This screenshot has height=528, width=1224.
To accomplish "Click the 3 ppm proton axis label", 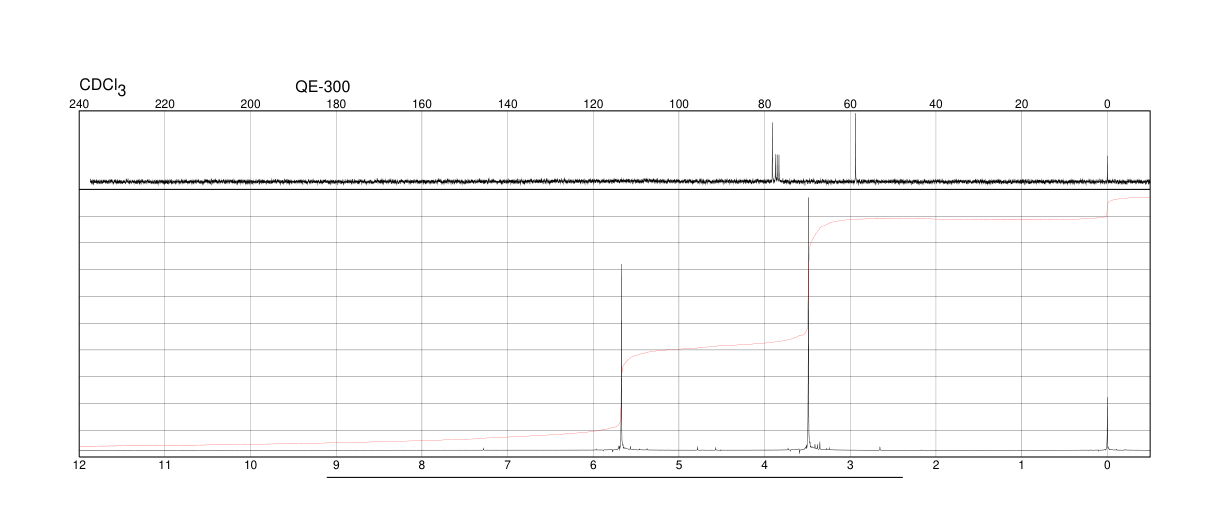I will (x=850, y=466).
